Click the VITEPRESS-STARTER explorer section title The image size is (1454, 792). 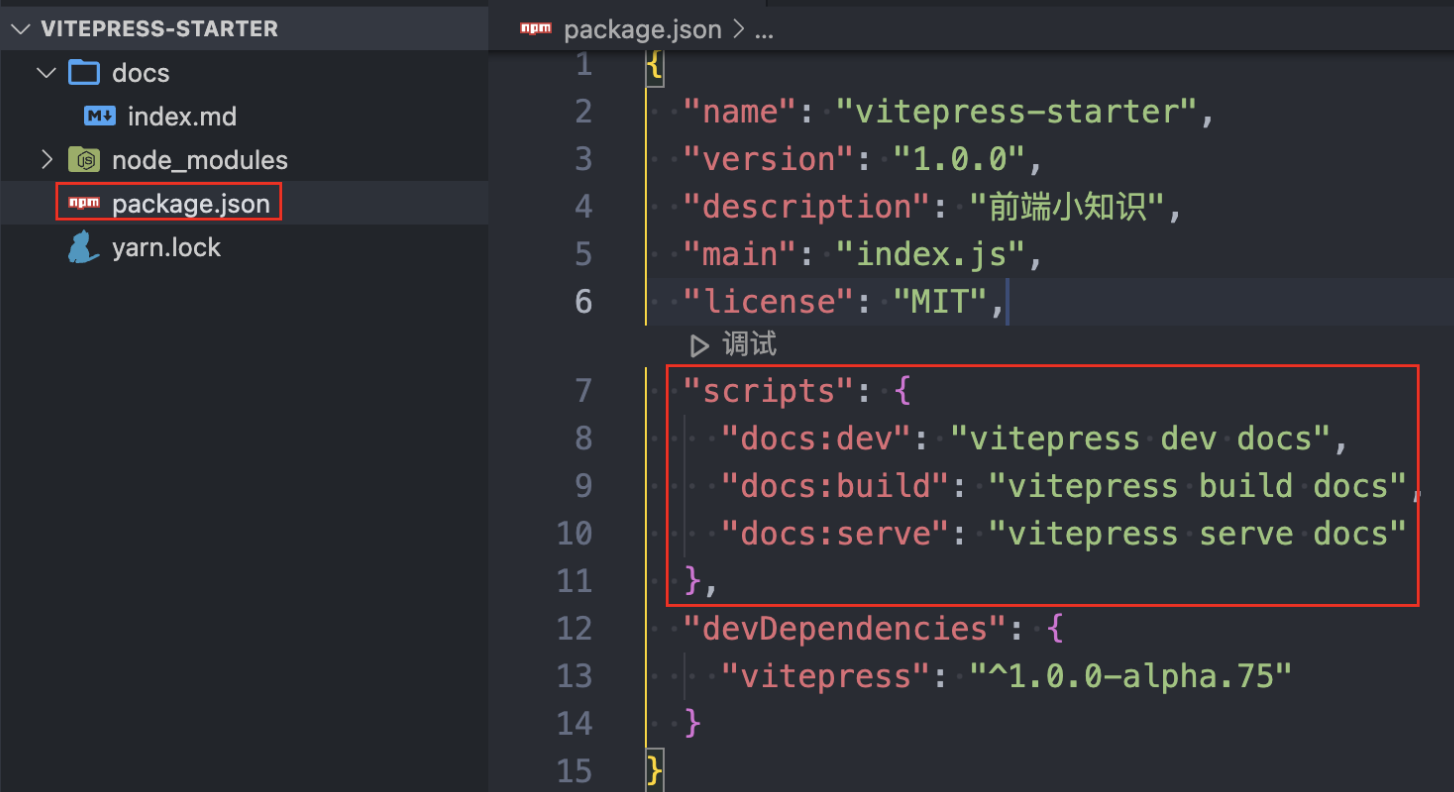(x=159, y=29)
